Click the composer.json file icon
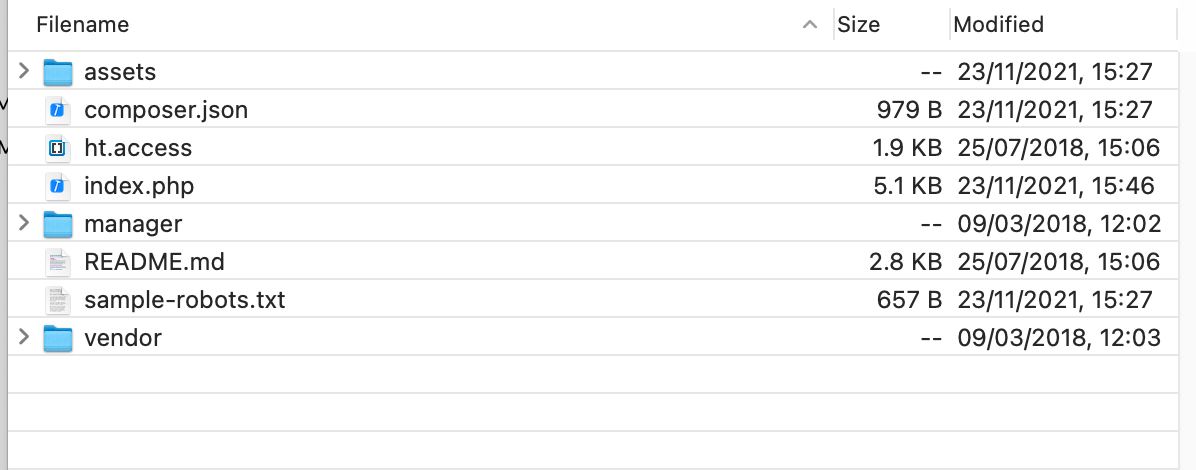The height and width of the screenshot is (470, 1196). [57, 110]
